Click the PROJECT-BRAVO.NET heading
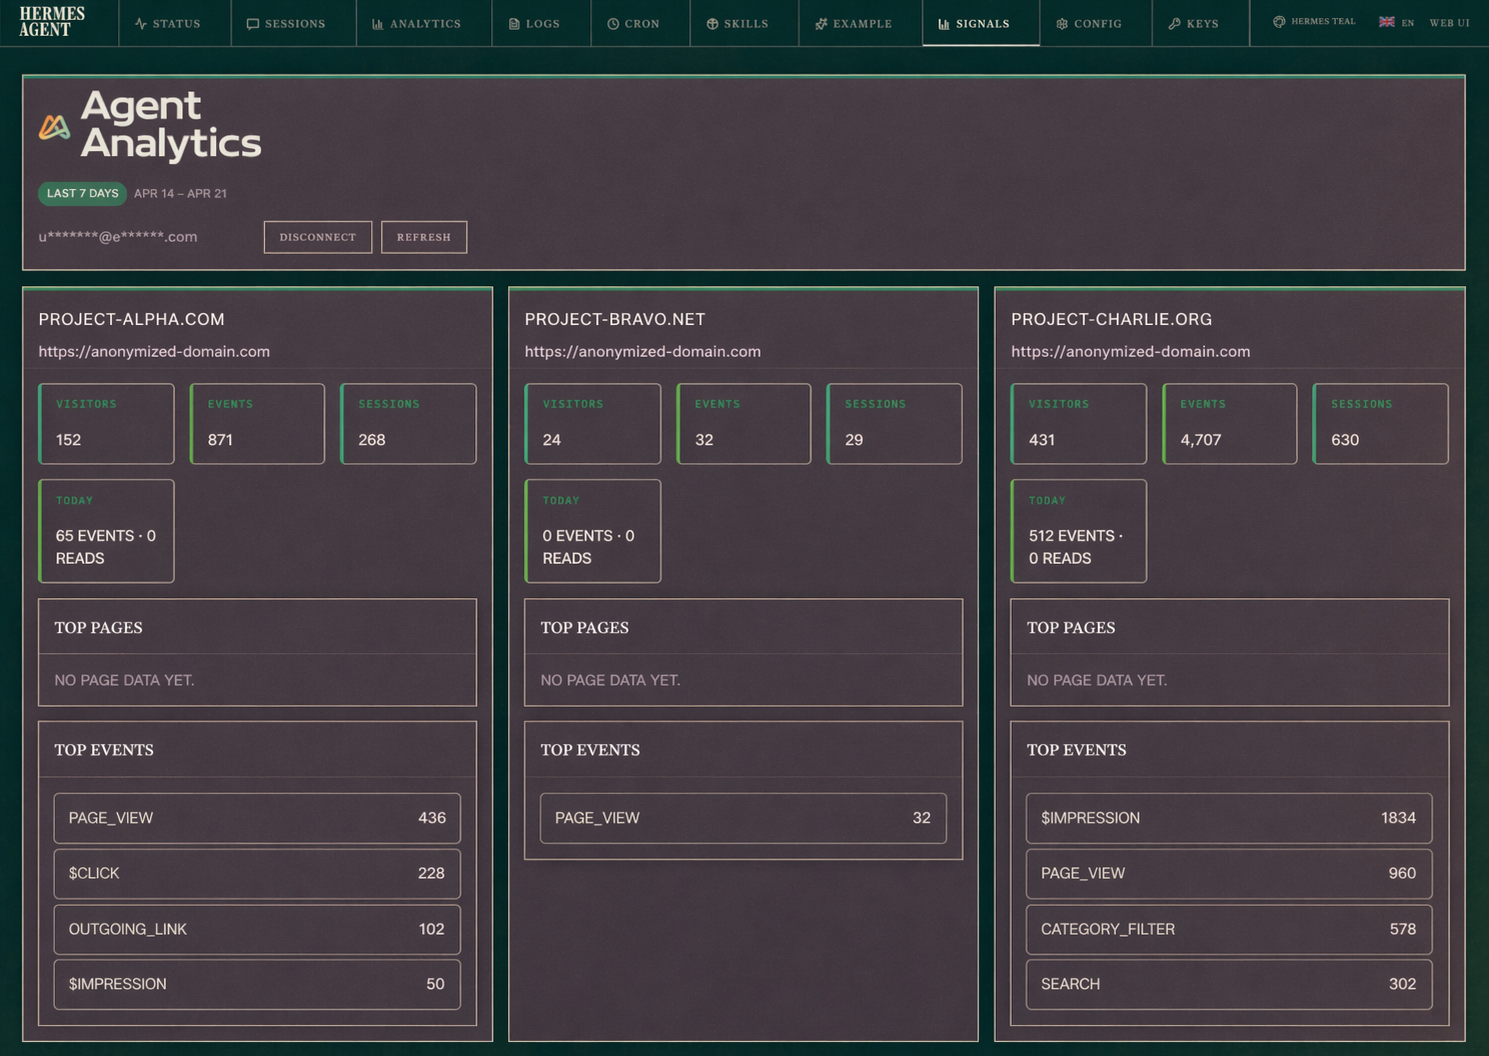1489x1056 pixels. (x=615, y=319)
